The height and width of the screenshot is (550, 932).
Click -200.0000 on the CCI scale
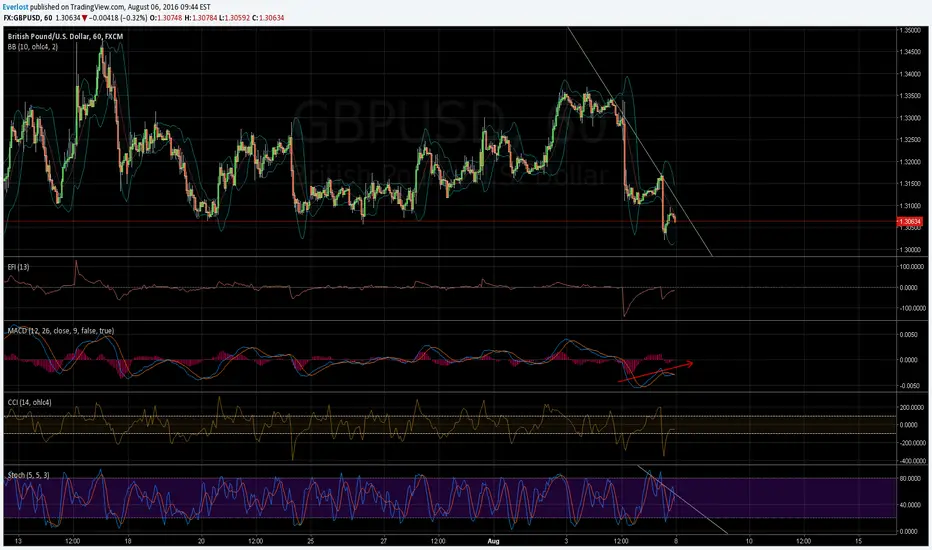tap(912, 443)
